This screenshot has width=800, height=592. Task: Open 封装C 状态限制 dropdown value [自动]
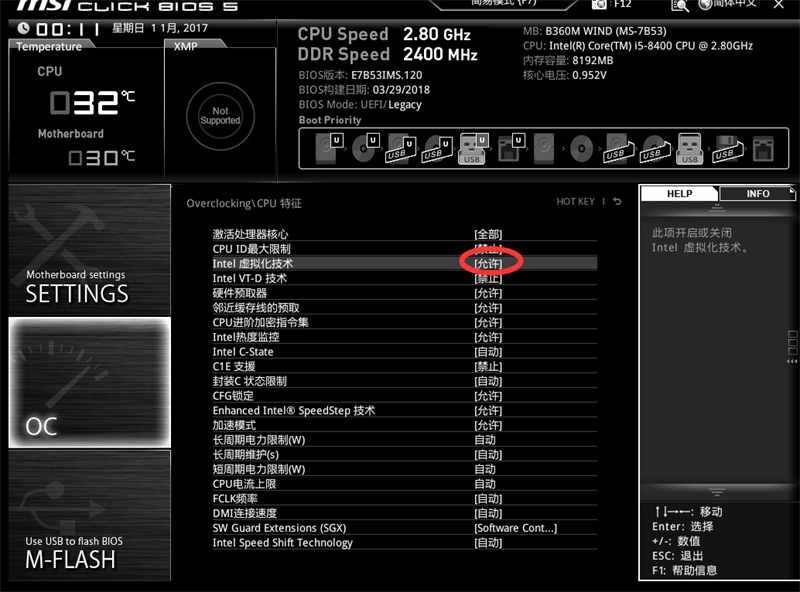(x=488, y=381)
